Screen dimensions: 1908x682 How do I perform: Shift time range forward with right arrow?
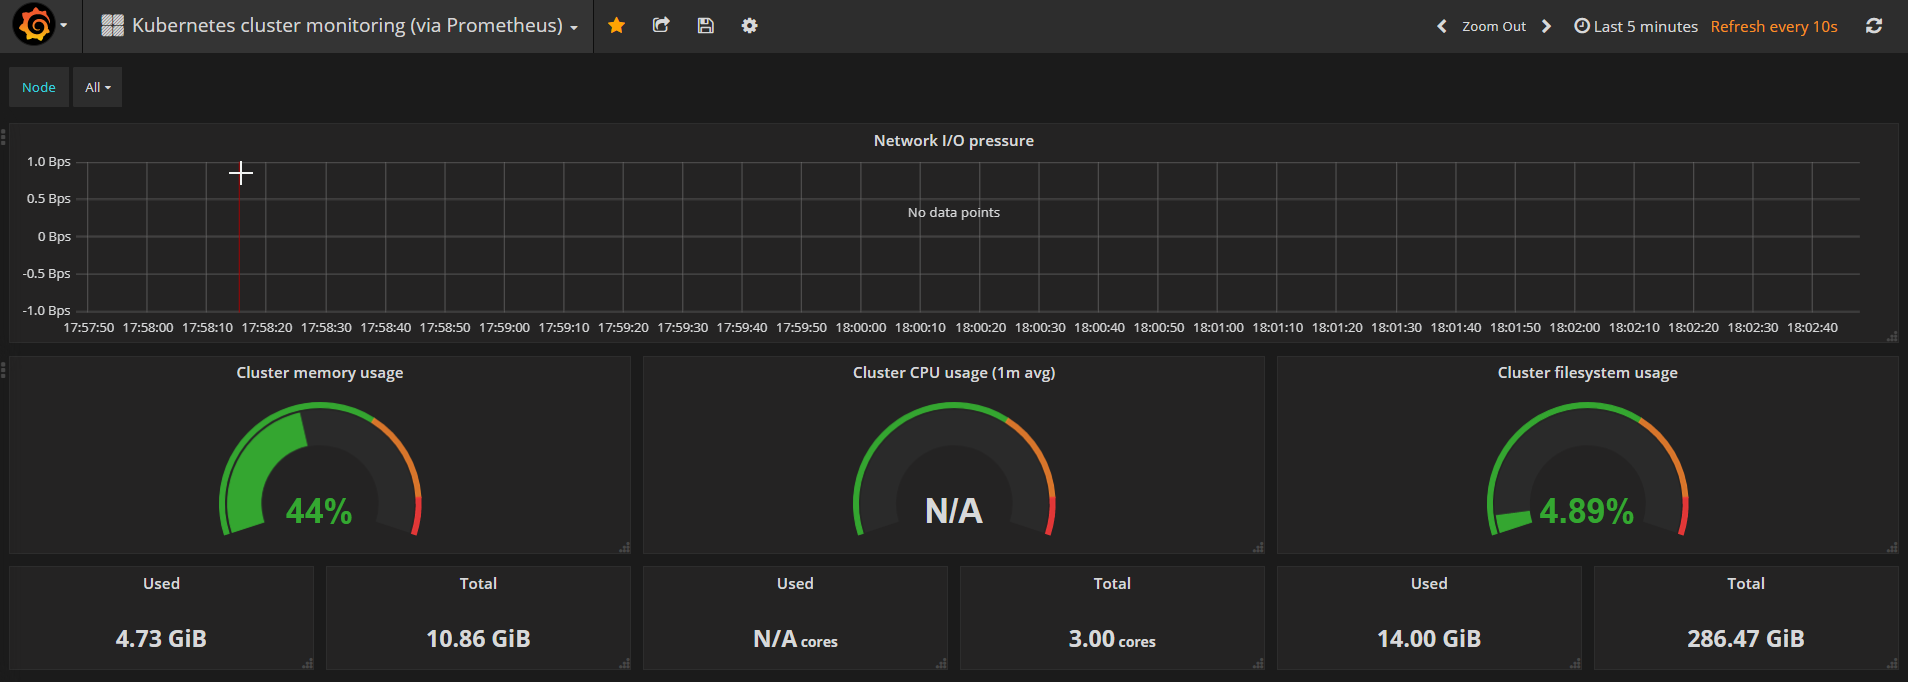pyautogui.click(x=1546, y=26)
